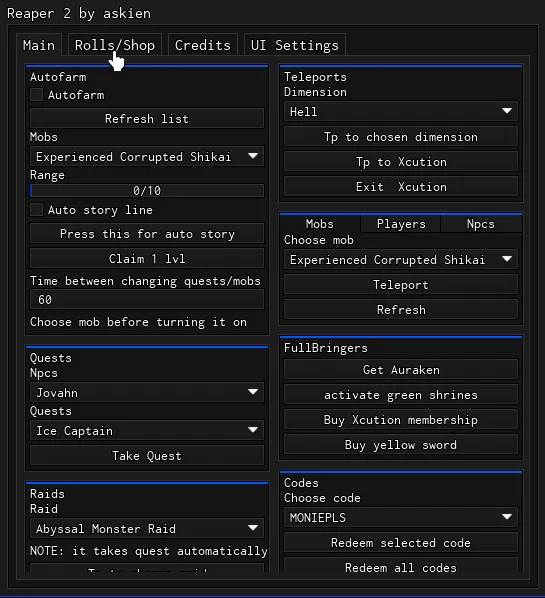
Task: Open the Choose code dropdown showing MONIEPLS
Action: (x=401, y=518)
